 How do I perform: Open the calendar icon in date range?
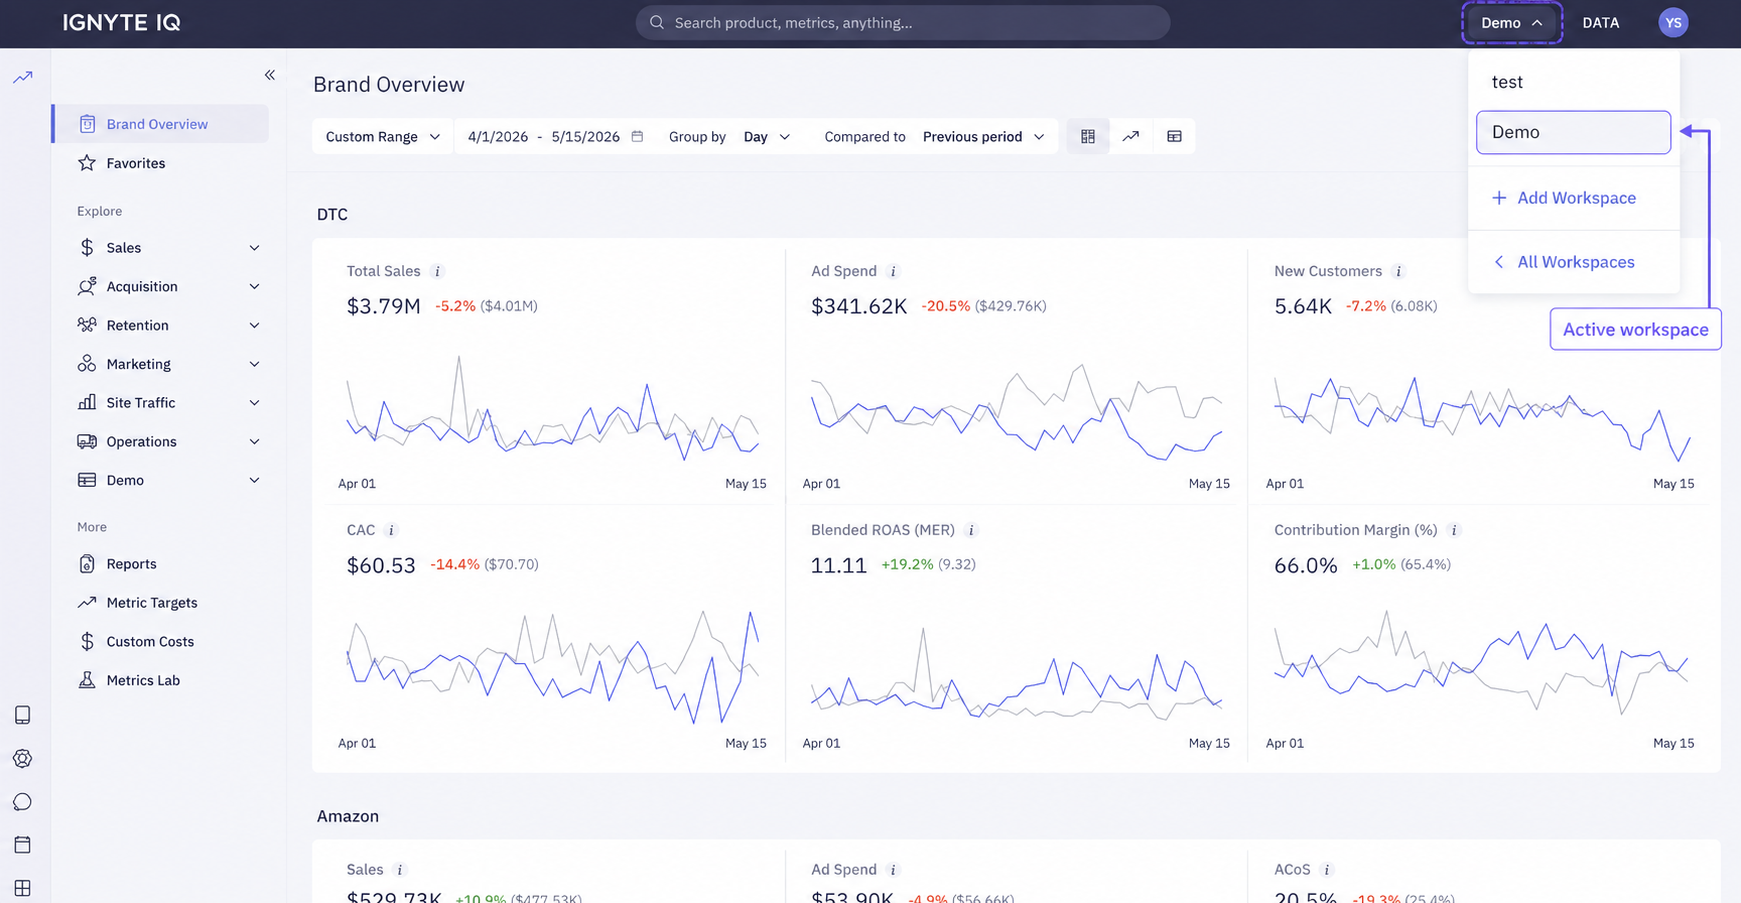point(637,137)
